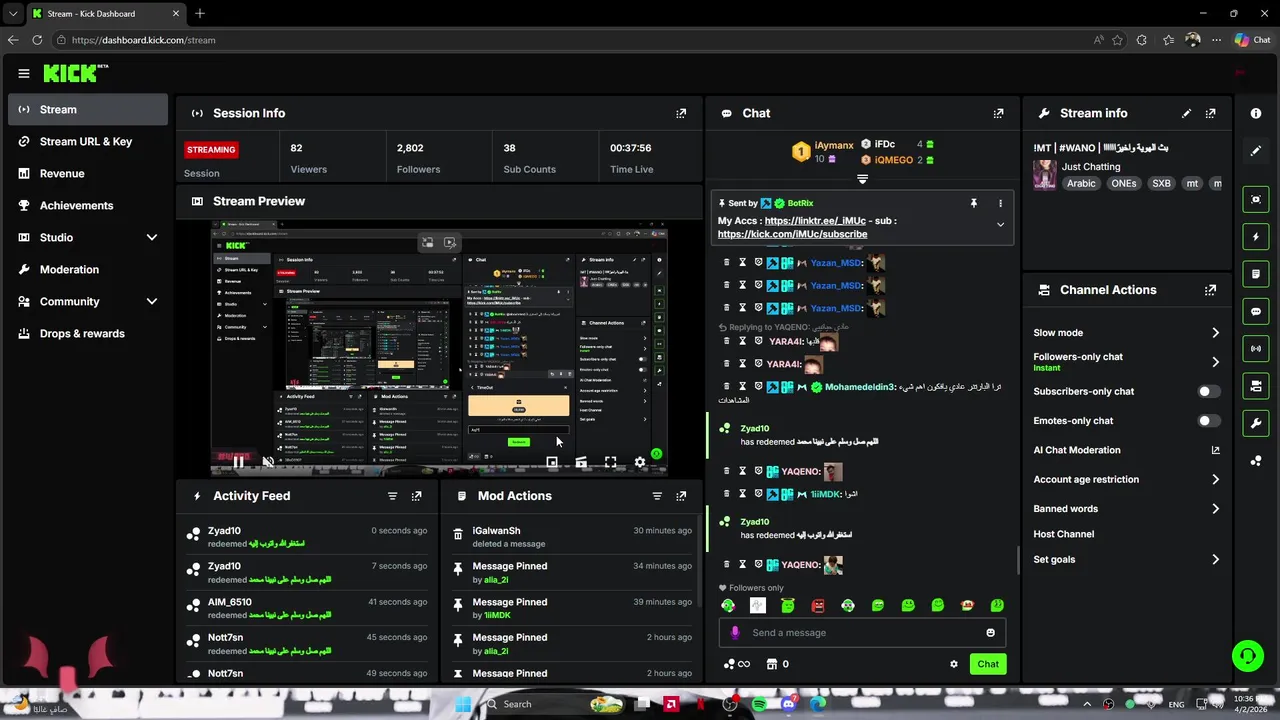Pop out the Mod Actions panel
Screen dimensions: 1280x720
click(681, 496)
